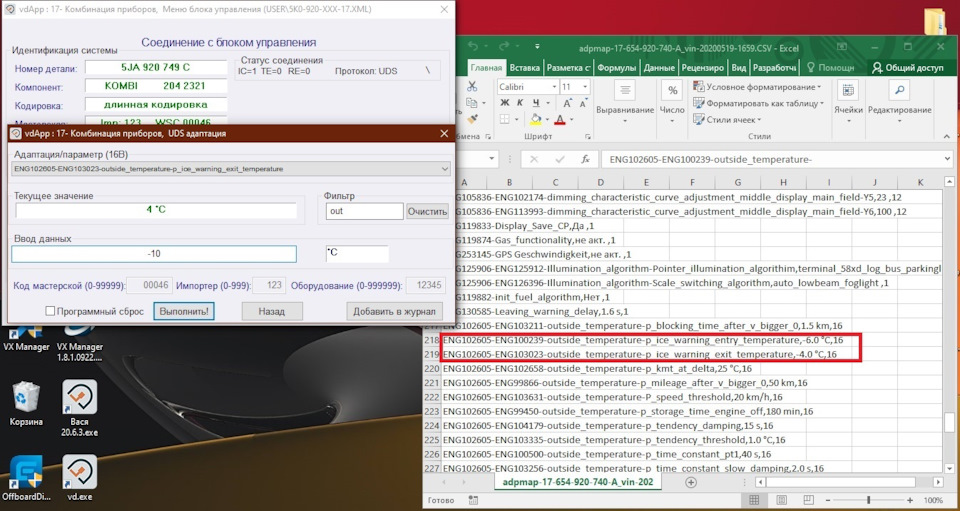This screenshot has height=511, width=960.
Task: Switch to the Формулы ribbon tab
Action: (x=617, y=68)
